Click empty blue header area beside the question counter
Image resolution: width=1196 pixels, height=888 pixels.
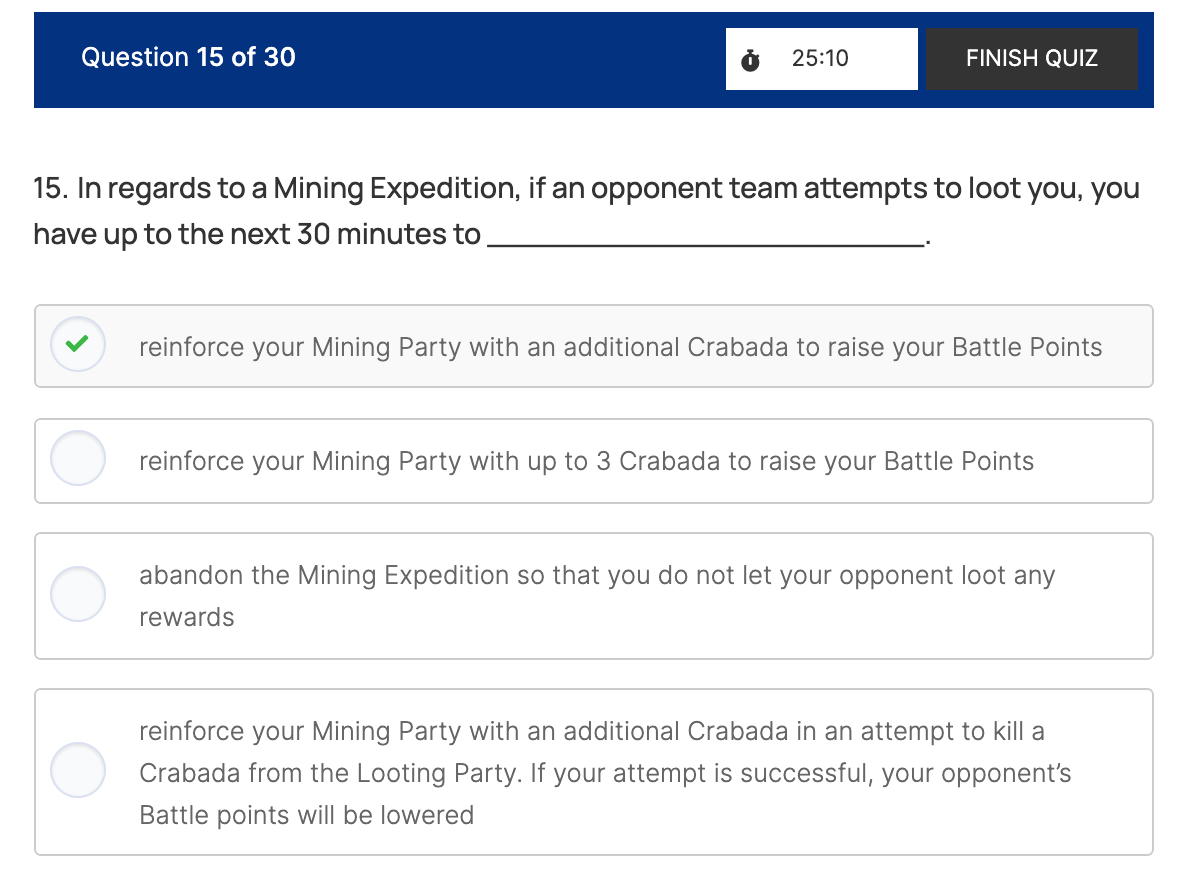[510, 59]
